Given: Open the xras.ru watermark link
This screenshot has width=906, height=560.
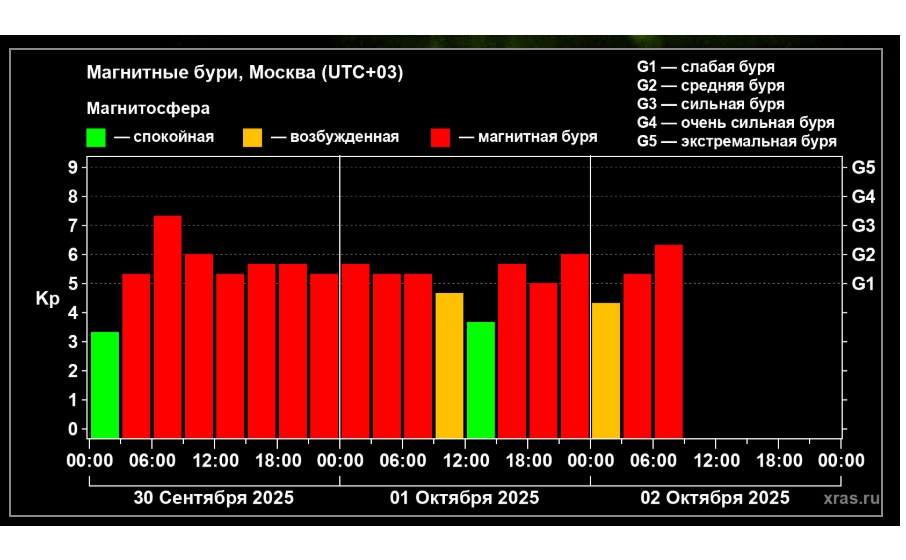Looking at the screenshot, I should [x=852, y=498].
